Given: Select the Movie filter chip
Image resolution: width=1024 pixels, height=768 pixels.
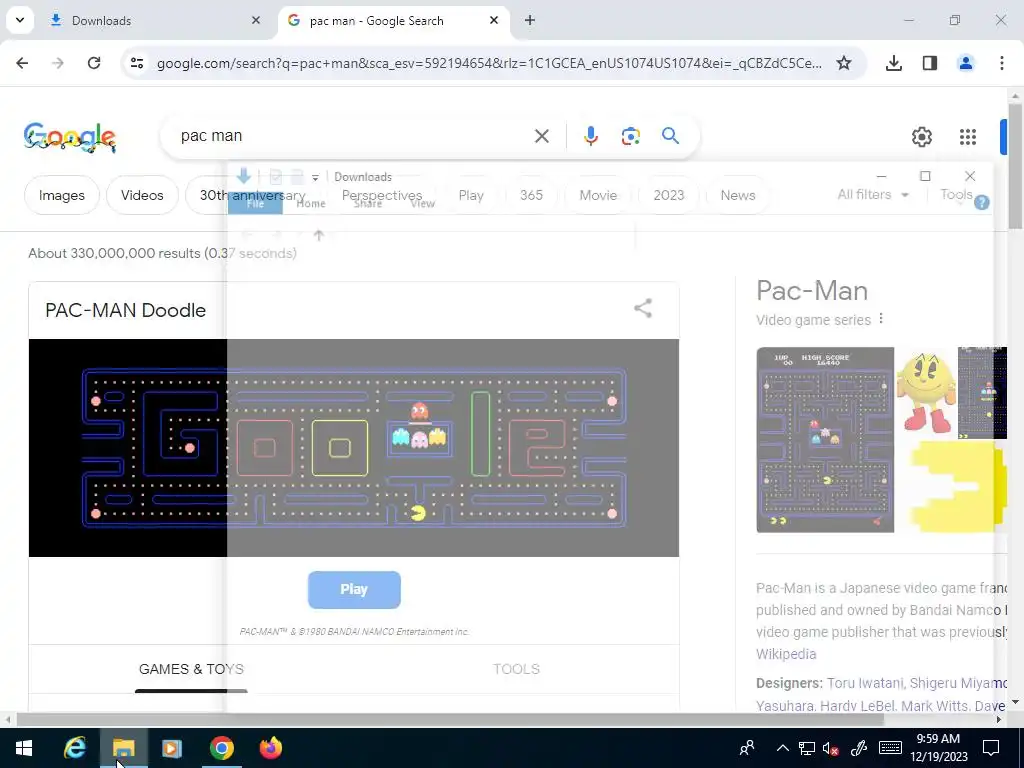Looking at the screenshot, I should click(598, 195).
